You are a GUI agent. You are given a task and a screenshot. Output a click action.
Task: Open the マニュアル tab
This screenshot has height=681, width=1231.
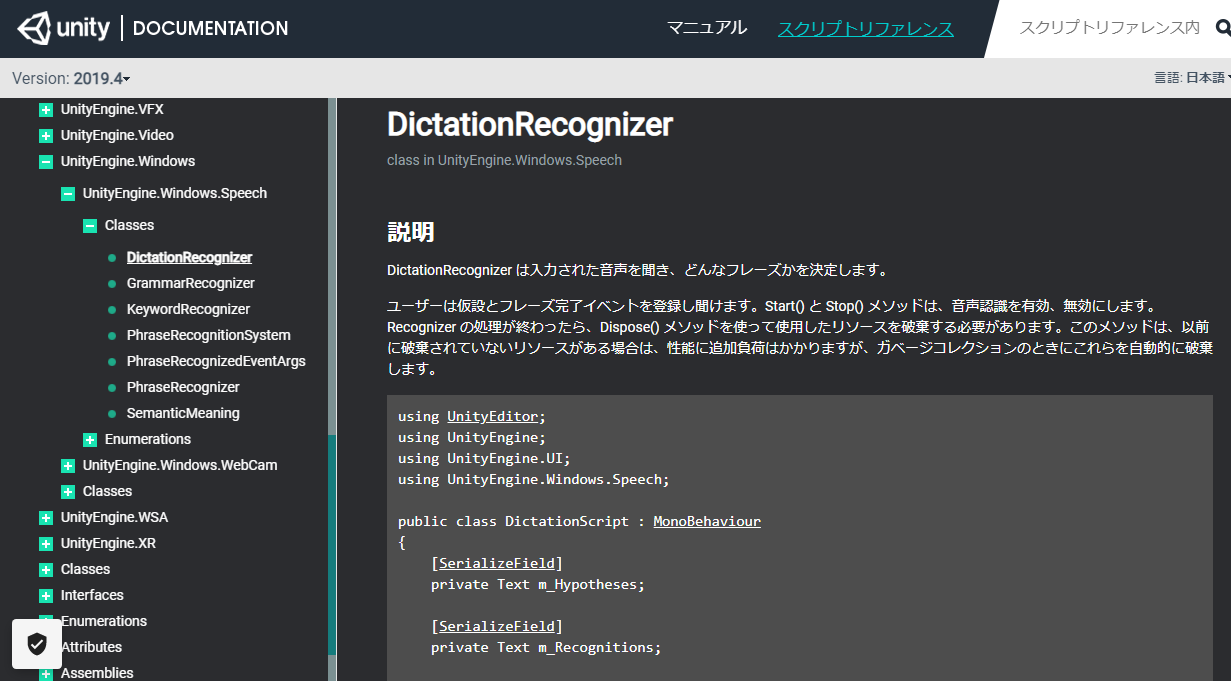[707, 28]
